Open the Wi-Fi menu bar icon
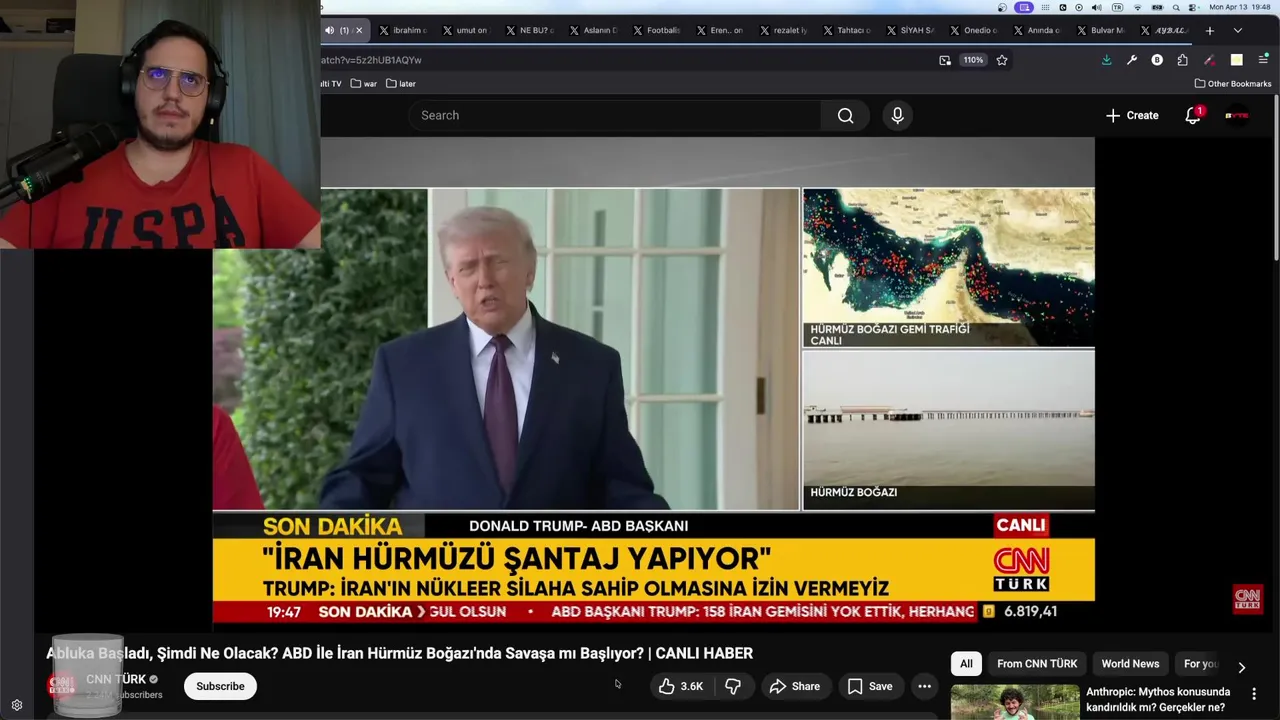Image resolution: width=1280 pixels, height=720 pixels. pyautogui.click(x=1137, y=7)
